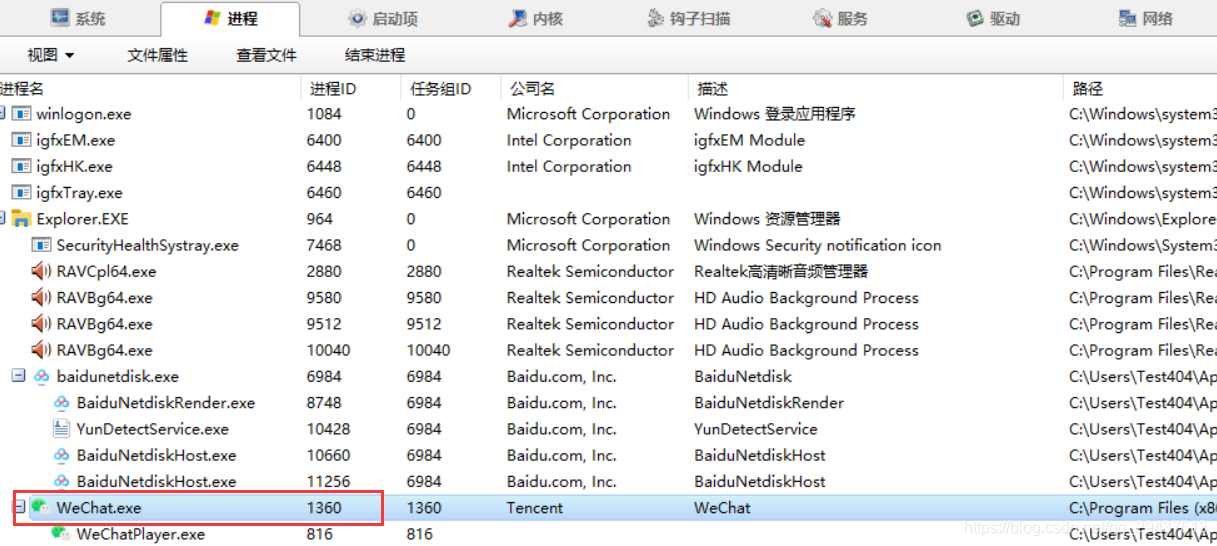This screenshot has height=546, width=1217.
Task: Click the igfxTray.exe process icon
Action: coord(22,192)
